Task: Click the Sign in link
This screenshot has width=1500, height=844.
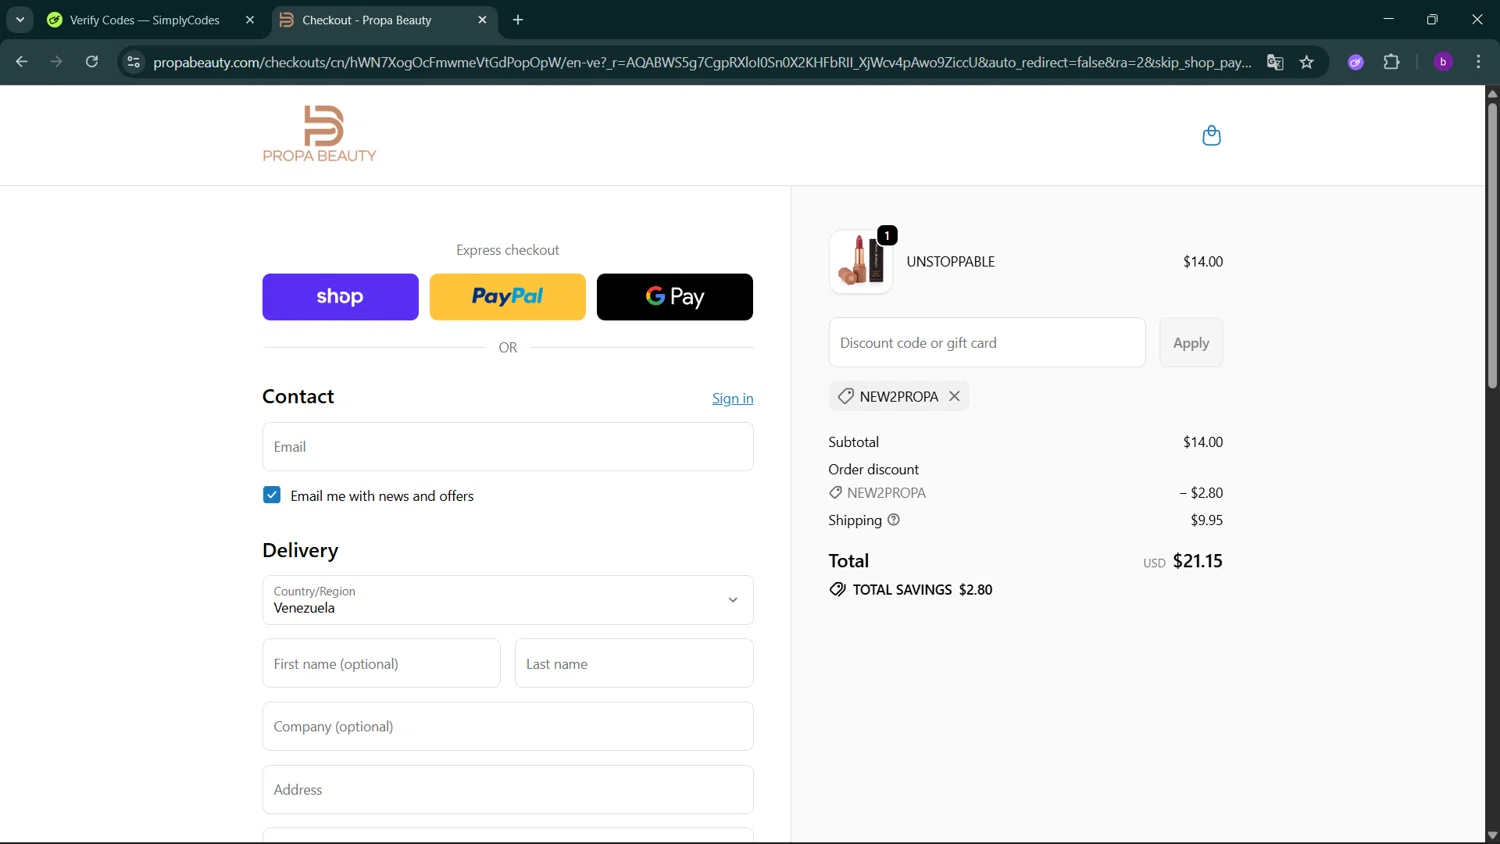Action: (733, 398)
